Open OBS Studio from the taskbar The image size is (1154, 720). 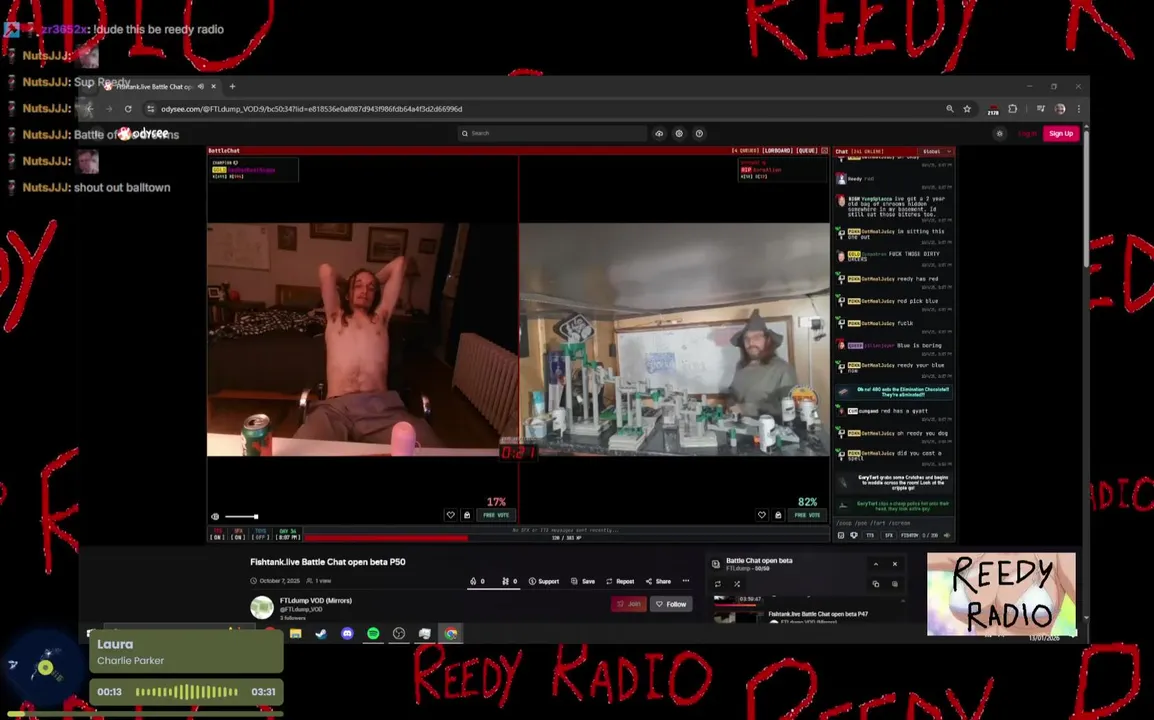[399, 633]
